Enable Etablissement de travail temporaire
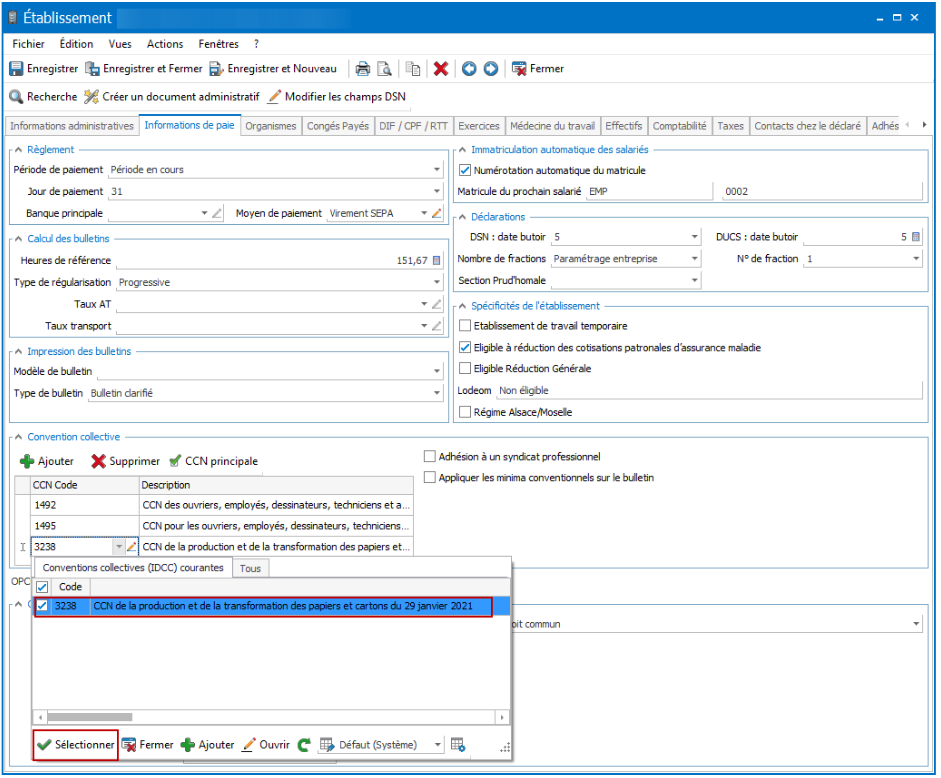The width and height of the screenshot is (941, 778). [464, 326]
